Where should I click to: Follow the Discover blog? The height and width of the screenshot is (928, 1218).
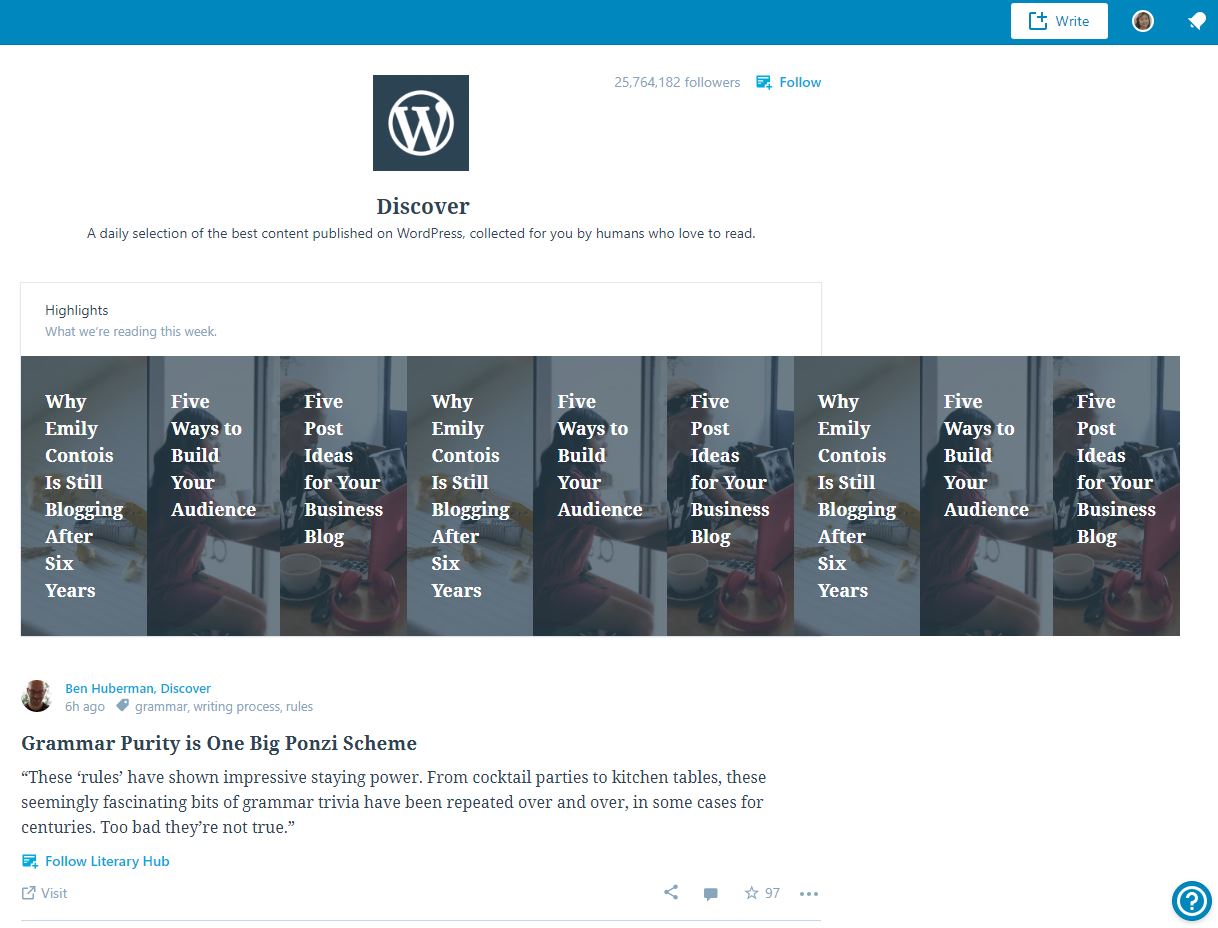789,82
